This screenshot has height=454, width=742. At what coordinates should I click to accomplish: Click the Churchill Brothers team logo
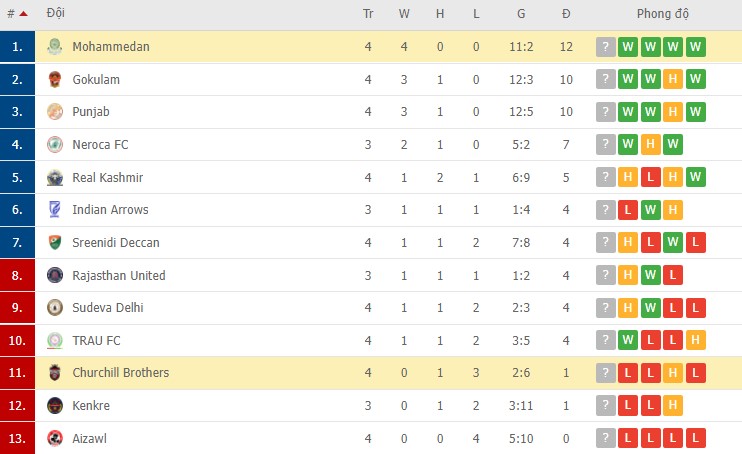(x=55, y=373)
